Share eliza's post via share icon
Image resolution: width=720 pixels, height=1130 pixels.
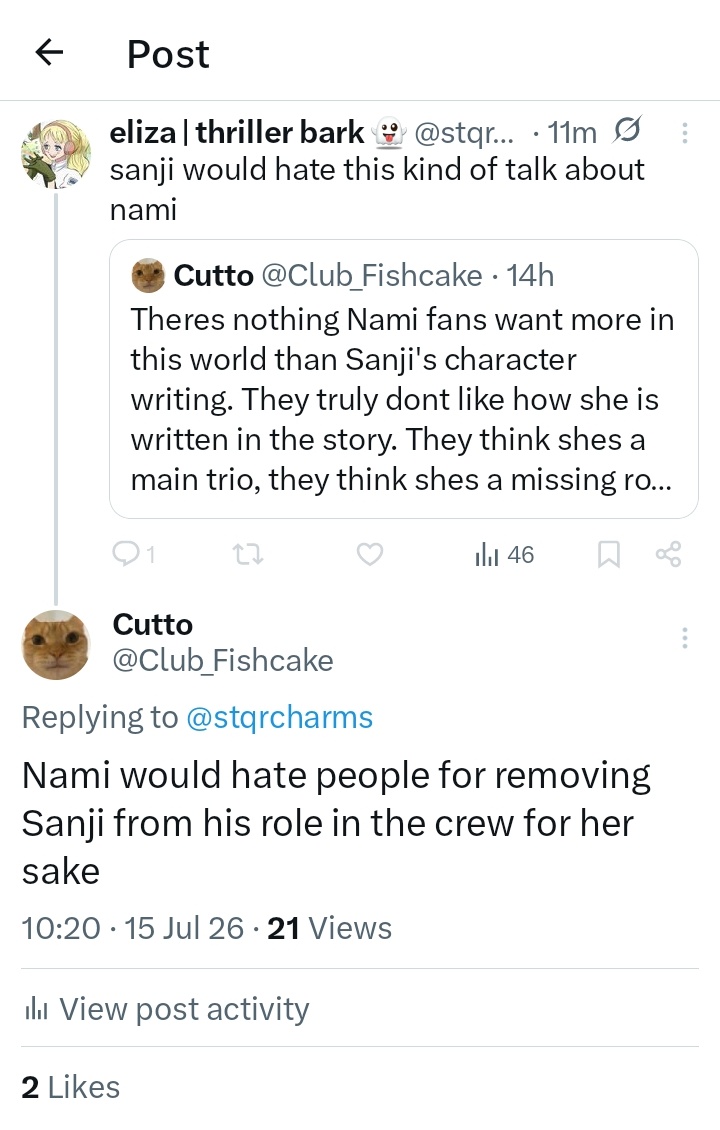[x=668, y=554]
